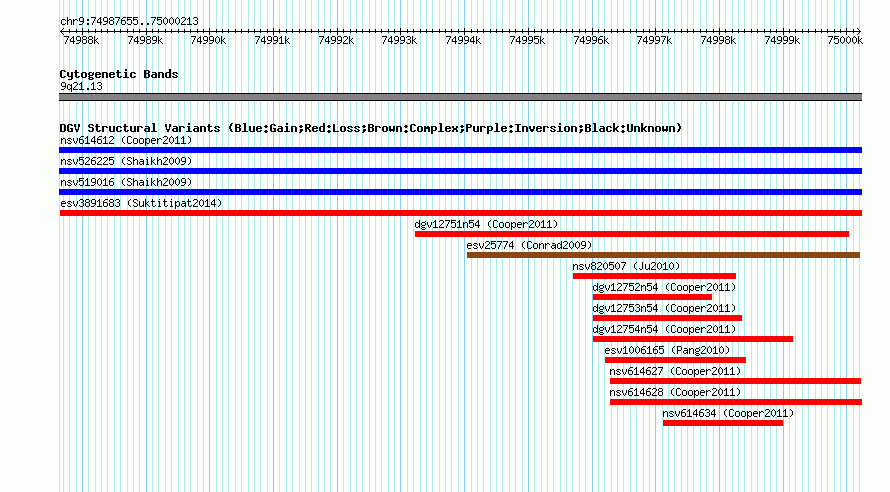Viewport: 890px width, 492px height.
Task: Click the red esv1006165 loss bar
Action: [x=675, y=360]
